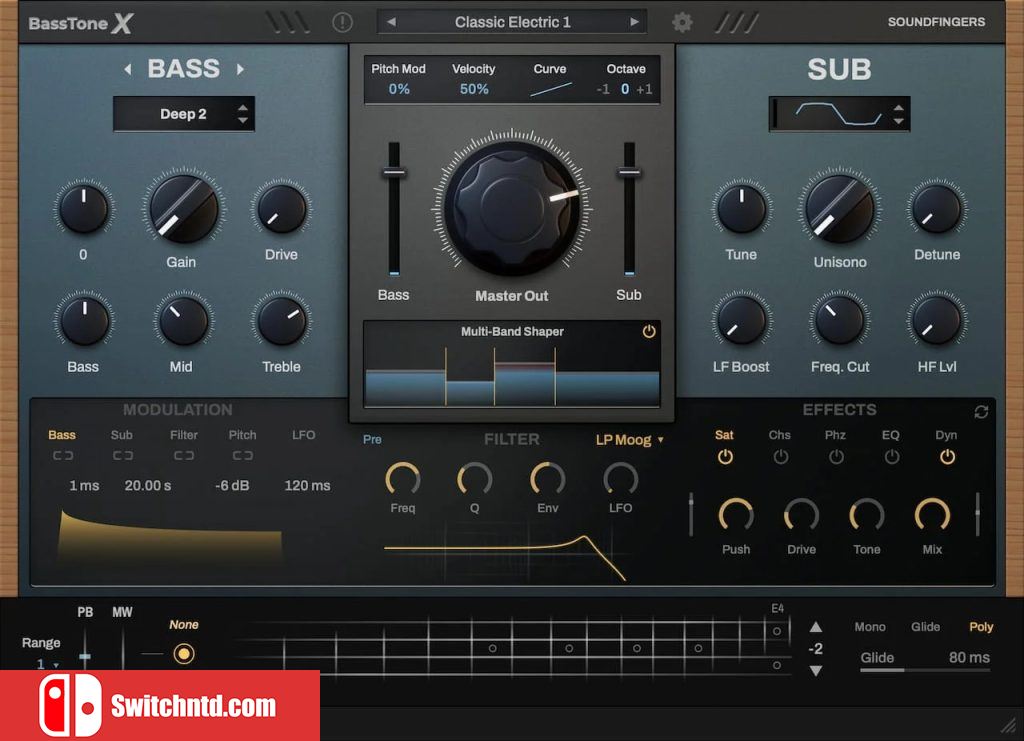Click the left diagonal stripes icon
This screenshot has height=741, width=1024.
[287, 22]
